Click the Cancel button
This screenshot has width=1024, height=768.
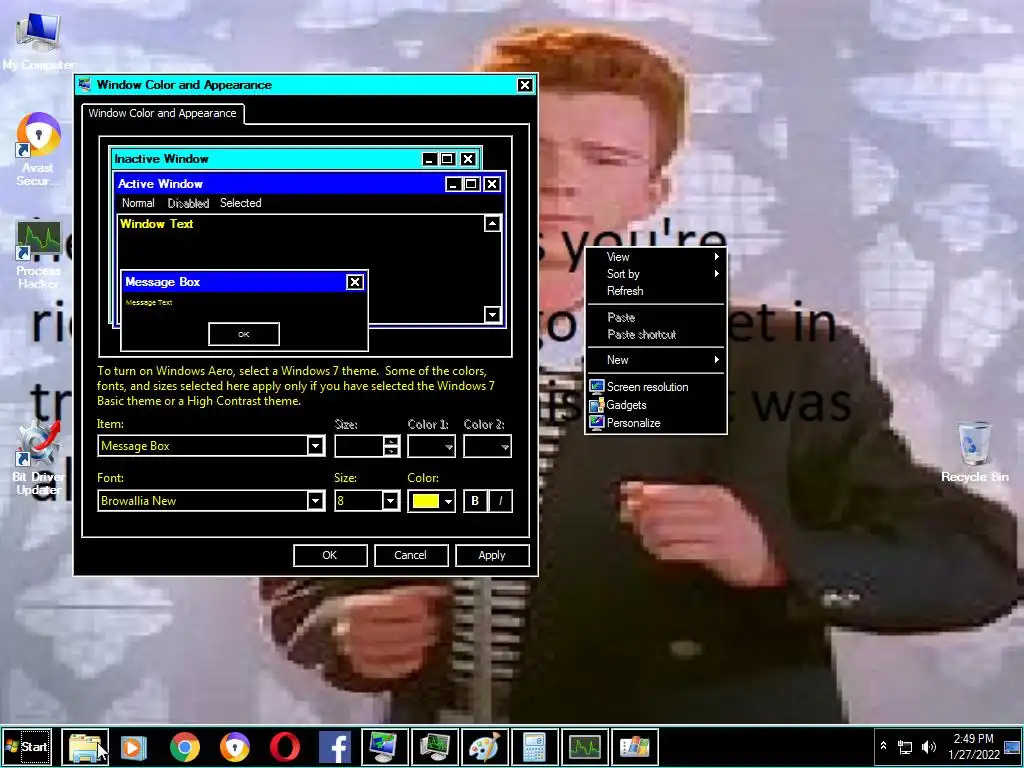click(411, 555)
